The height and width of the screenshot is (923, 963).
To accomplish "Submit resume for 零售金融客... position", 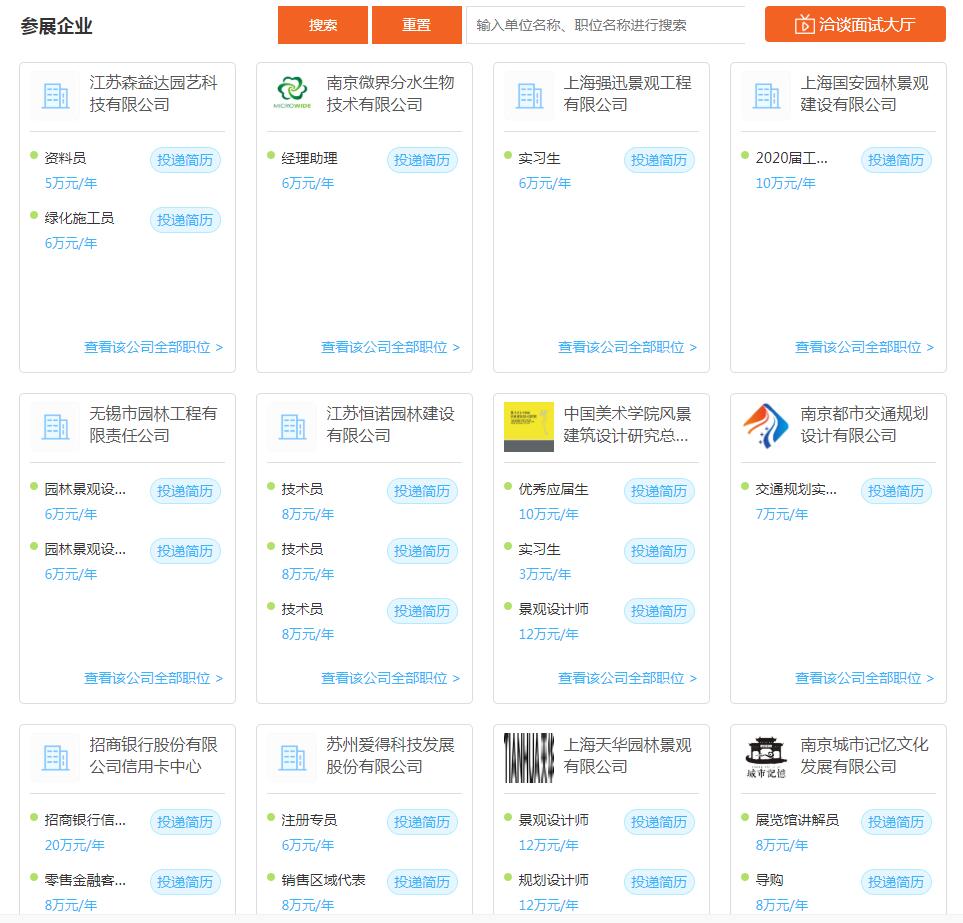I will click(x=185, y=882).
